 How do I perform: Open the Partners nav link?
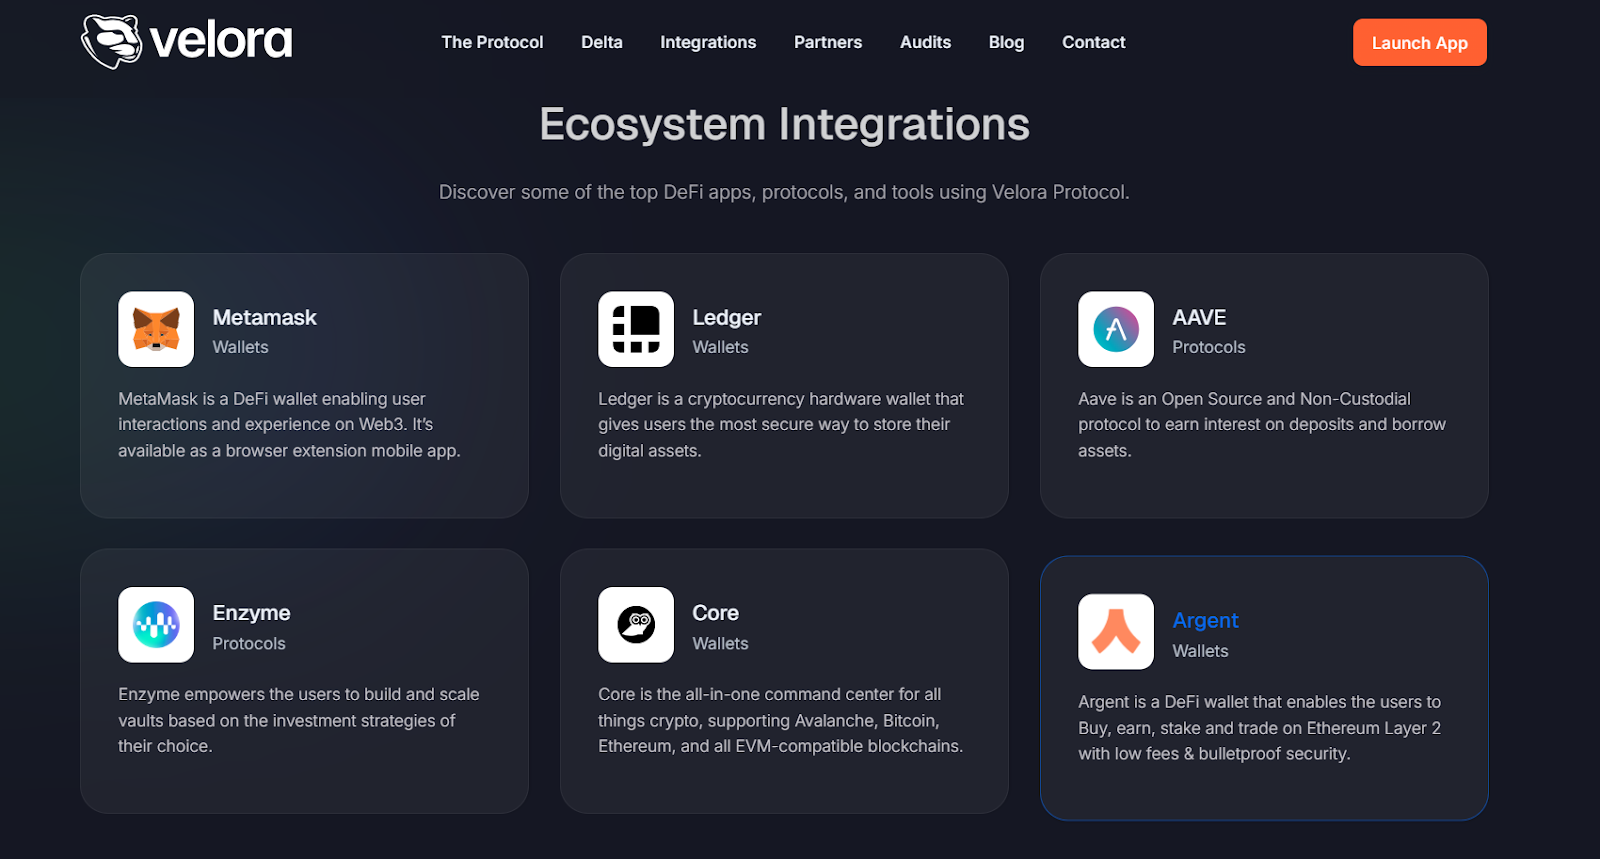[x=828, y=42]
